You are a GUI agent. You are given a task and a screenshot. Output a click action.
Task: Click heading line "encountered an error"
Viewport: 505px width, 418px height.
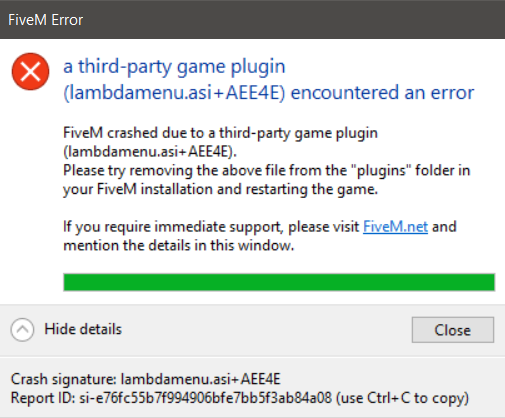click(x=382, y=92)
